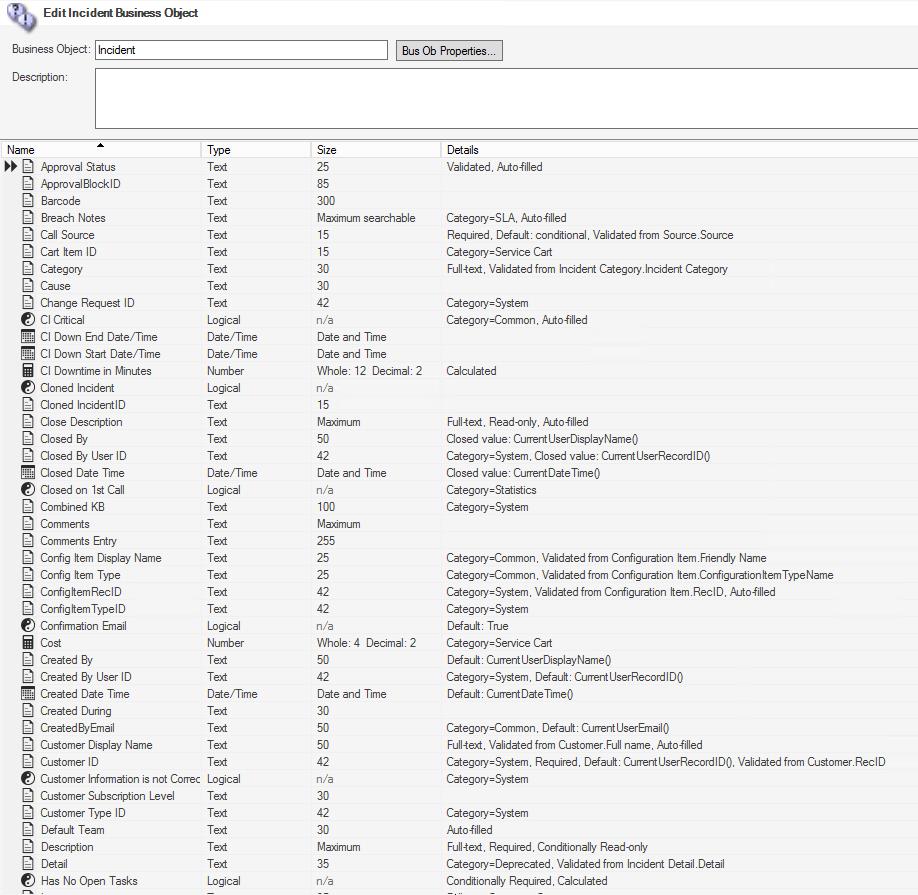Click the Type column header
The height and width of the screenshot is (895, 918).
230,149
